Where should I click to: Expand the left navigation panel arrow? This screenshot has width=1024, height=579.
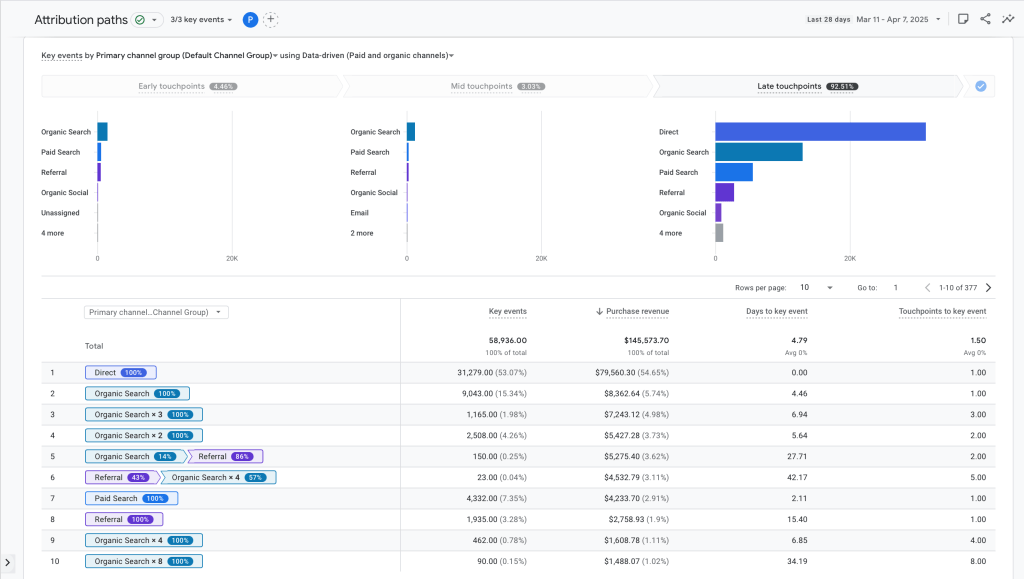[8, 563]
